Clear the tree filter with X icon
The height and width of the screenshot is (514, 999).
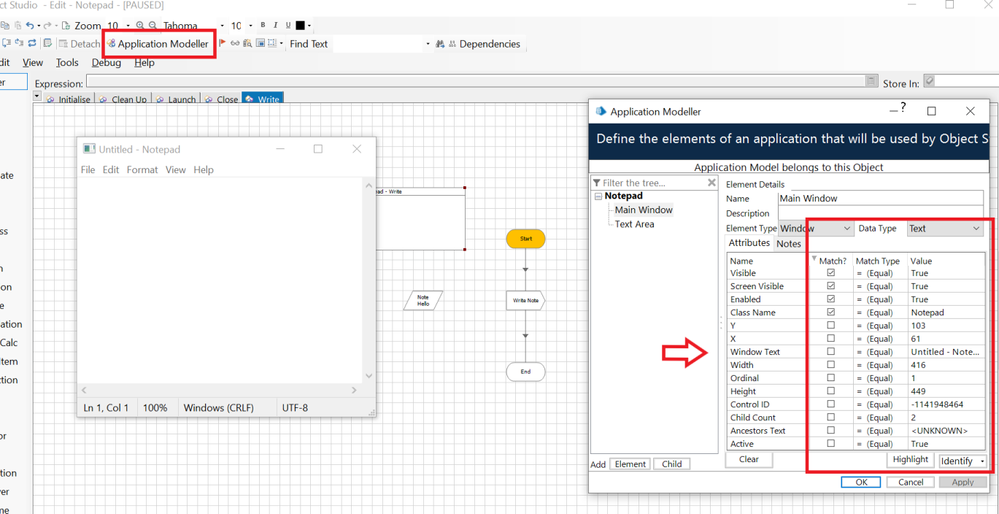pyautogui.click(x=712, y=183)
